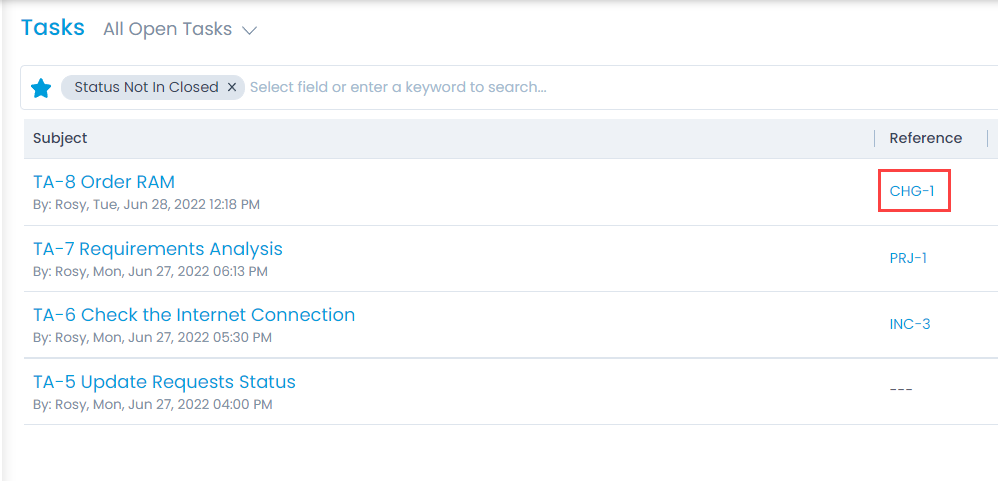Click the Reference column header
The width and height of the screenshot is (998, 481).
[925, 138]
